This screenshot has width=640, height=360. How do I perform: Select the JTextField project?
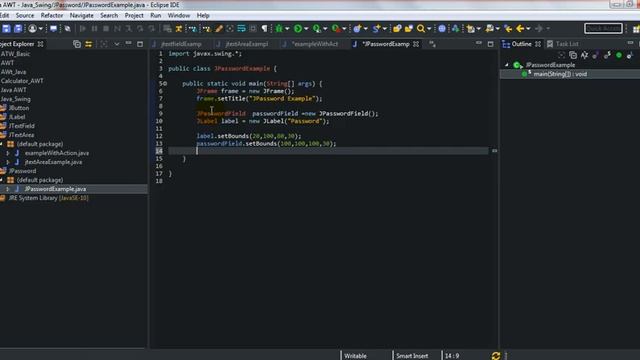click(21, 126)
